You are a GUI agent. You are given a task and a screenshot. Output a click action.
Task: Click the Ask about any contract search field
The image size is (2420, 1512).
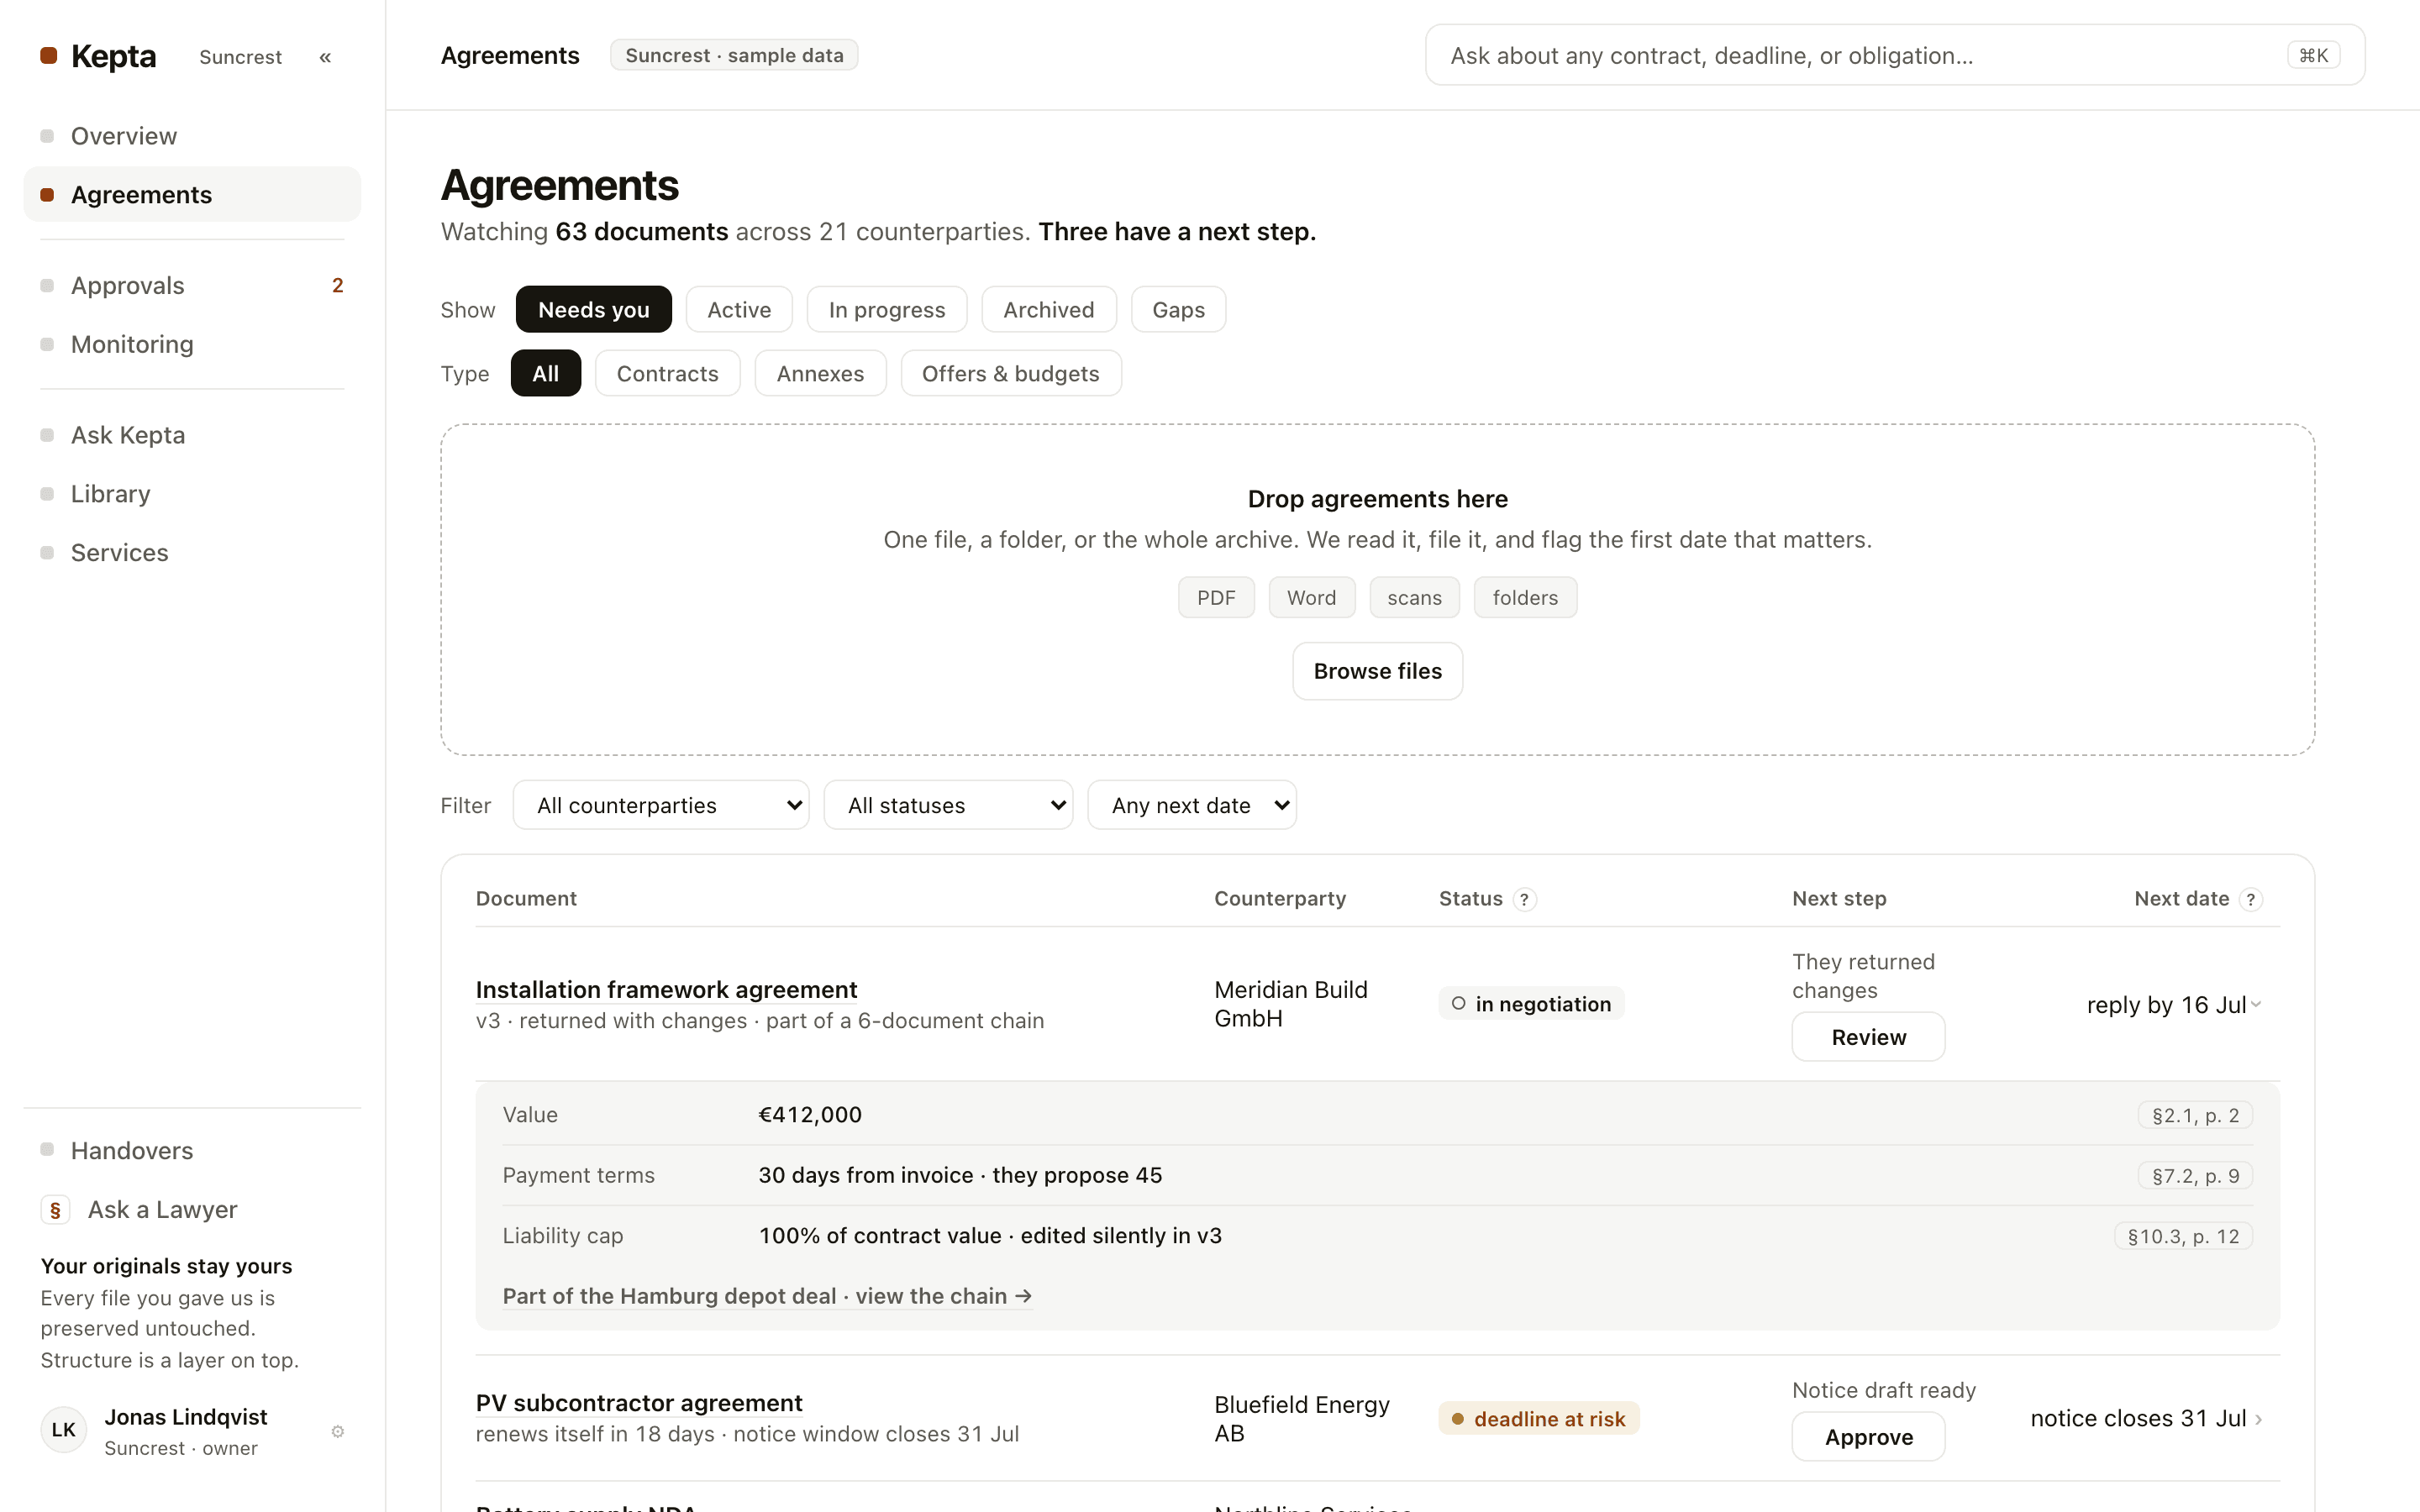pos(1895,55)
